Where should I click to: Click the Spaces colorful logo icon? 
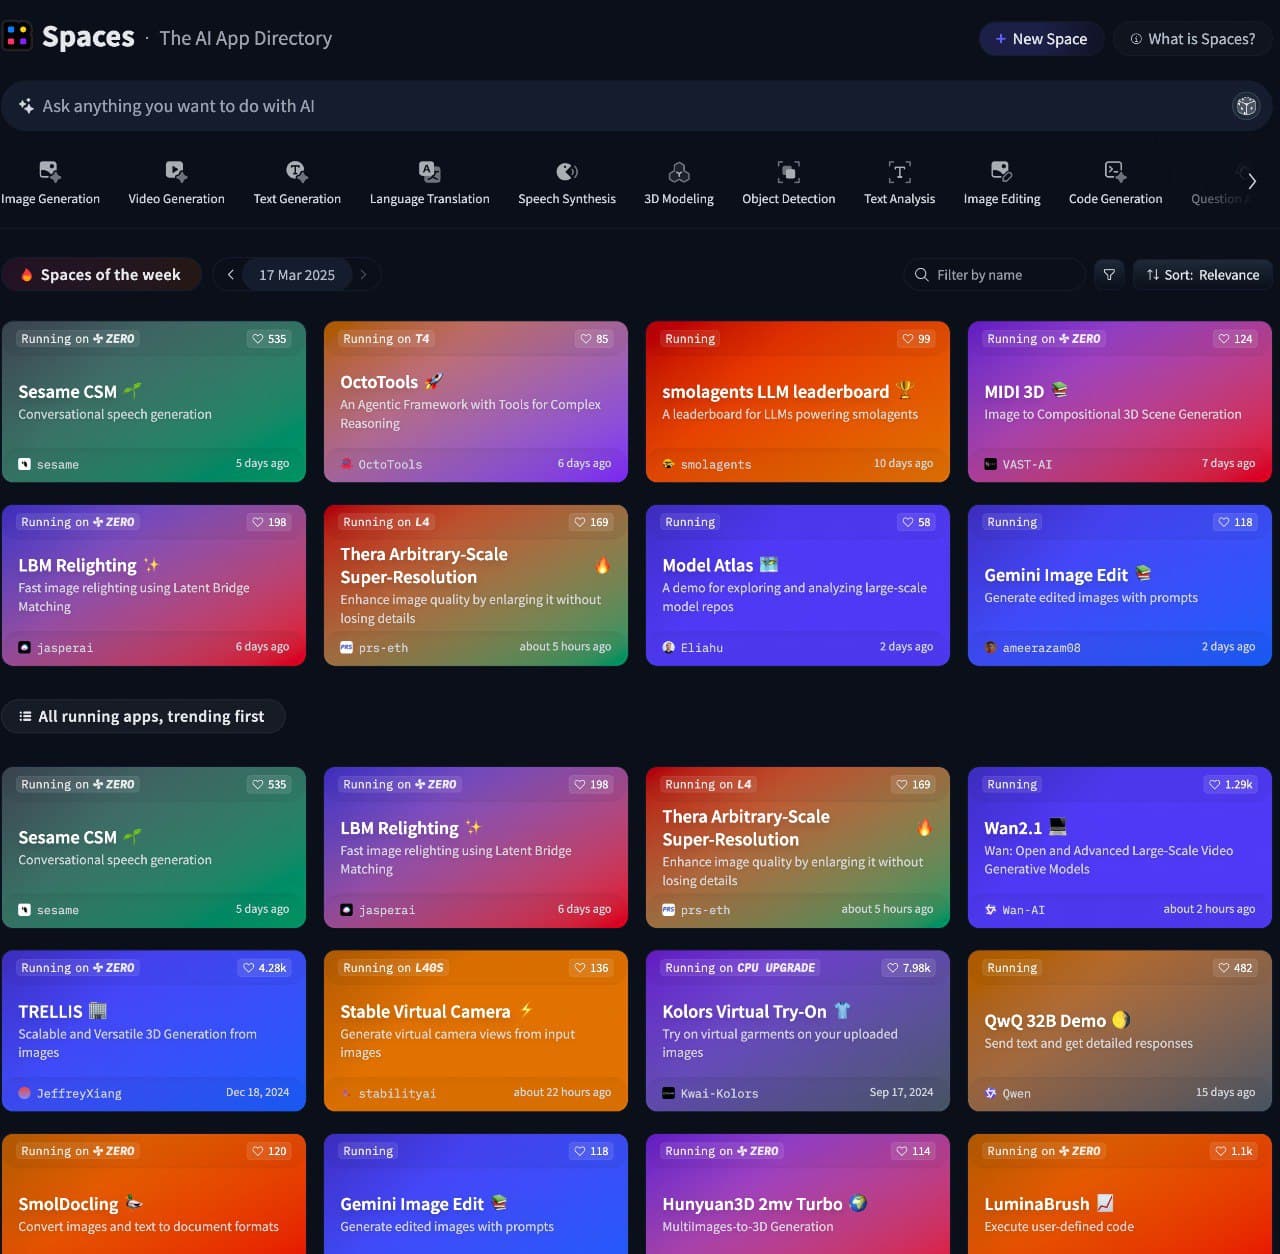17,37
